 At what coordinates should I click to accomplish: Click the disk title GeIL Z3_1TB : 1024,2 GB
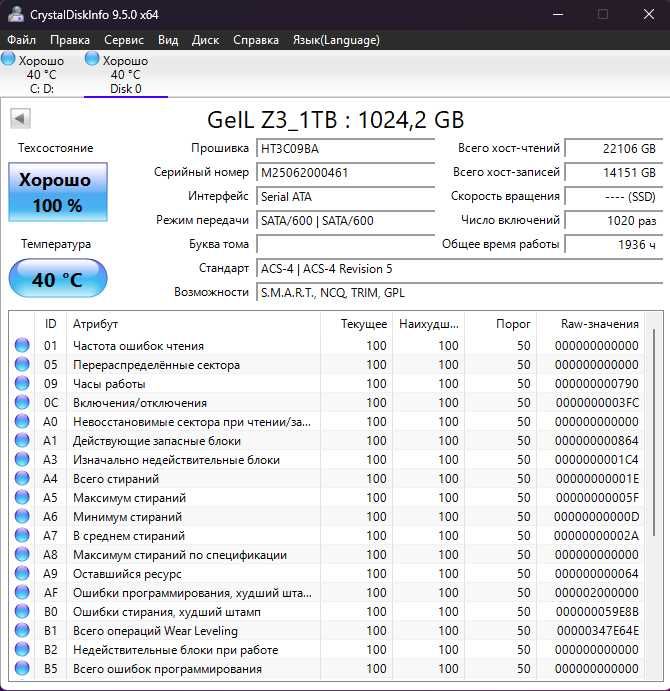point(335,119)
